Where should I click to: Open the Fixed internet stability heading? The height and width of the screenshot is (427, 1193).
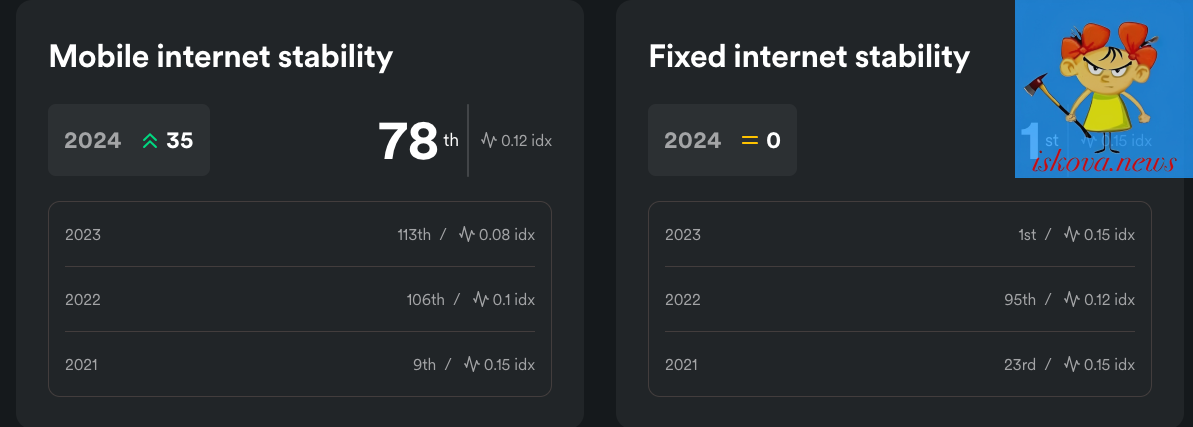809,57
